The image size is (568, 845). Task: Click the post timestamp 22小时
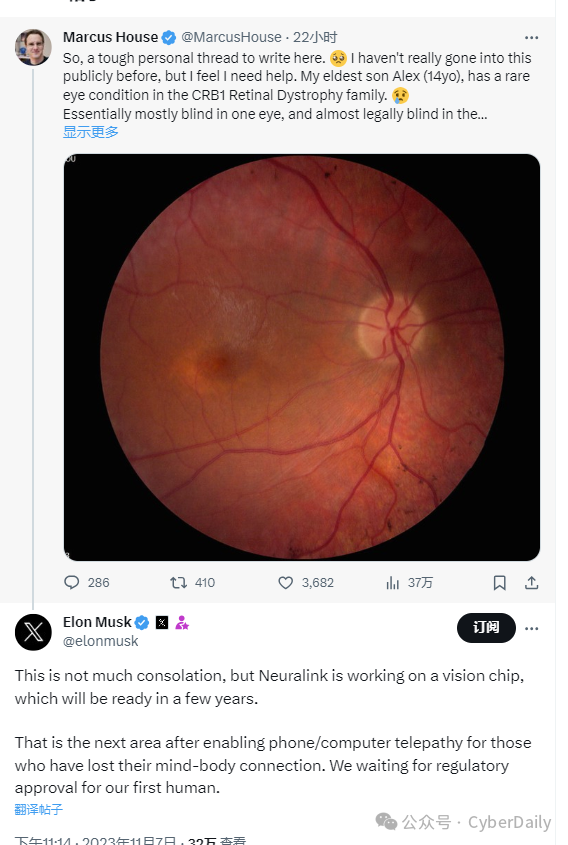pos(315,37)
